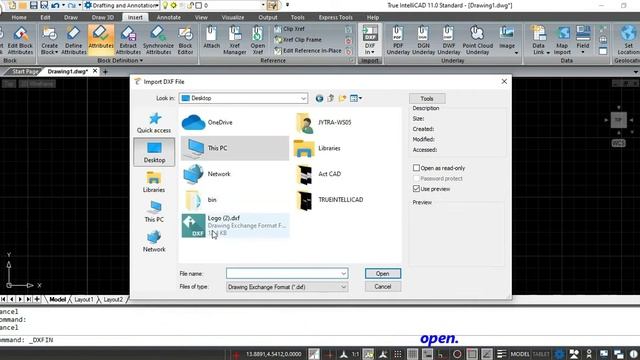The image size is (640, 360).
Task: Choose the Attach reference tool
Action: point(211,38)
